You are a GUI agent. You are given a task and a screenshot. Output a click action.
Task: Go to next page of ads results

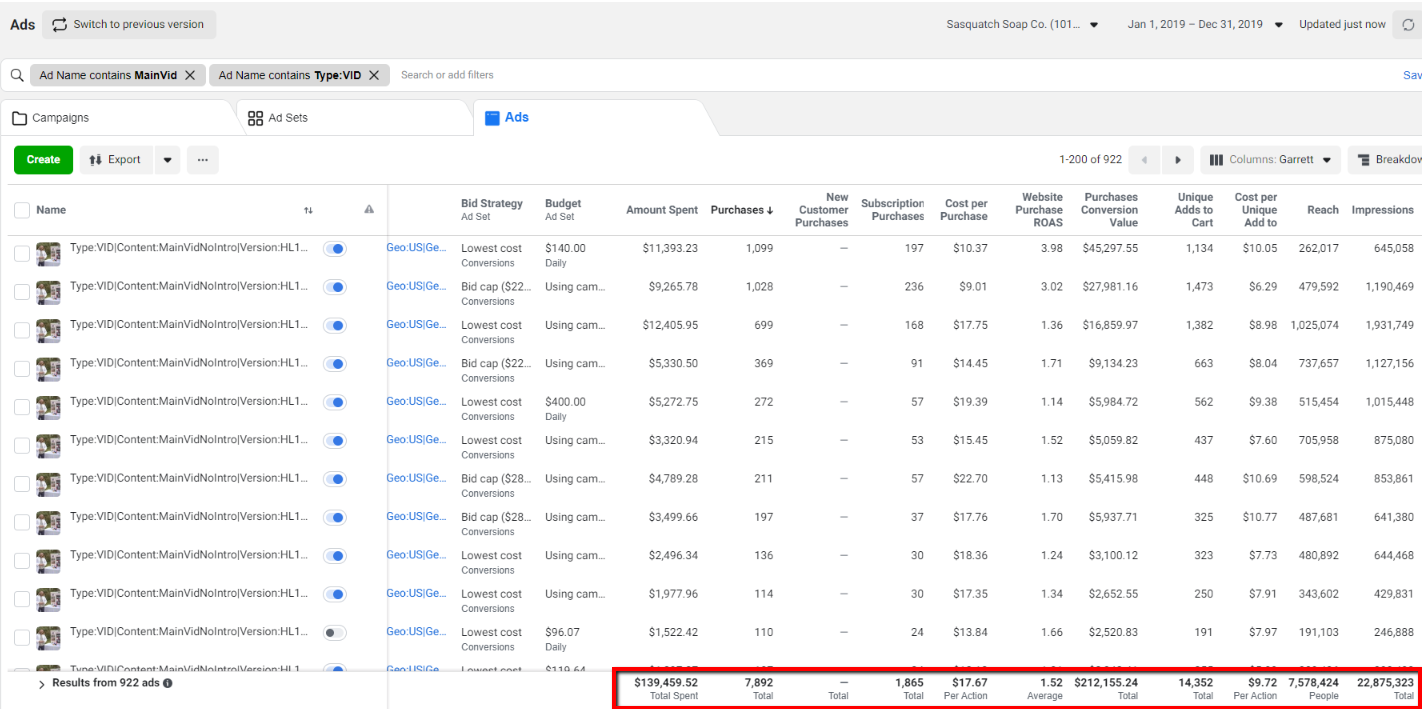coord(1178,160)
